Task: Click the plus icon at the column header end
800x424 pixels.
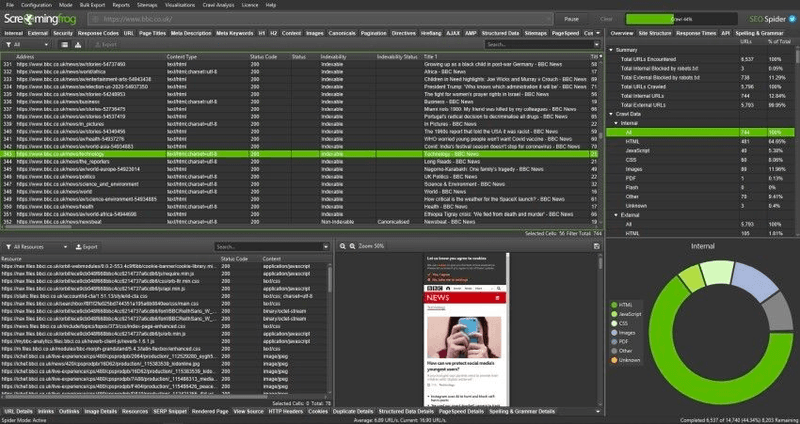Action: click(x=601, y=57)
